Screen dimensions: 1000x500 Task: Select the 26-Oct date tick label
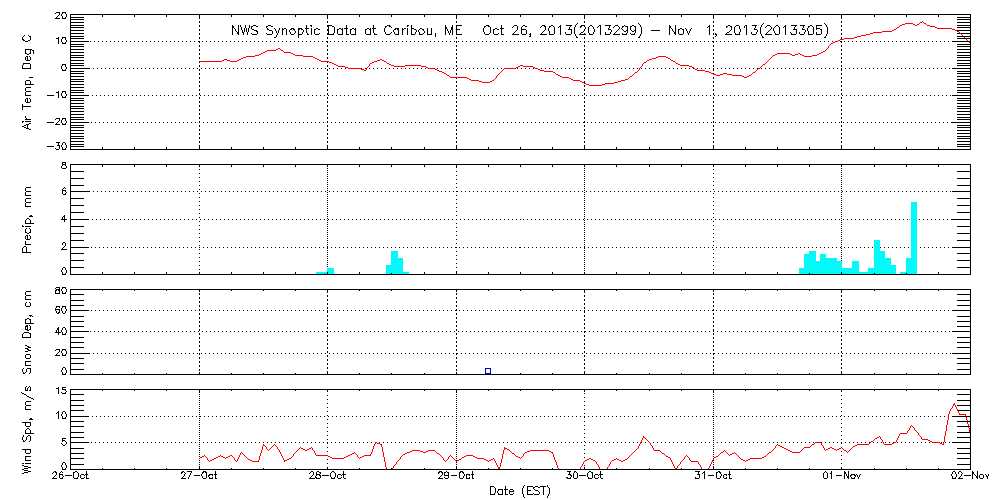coord(71,477)
